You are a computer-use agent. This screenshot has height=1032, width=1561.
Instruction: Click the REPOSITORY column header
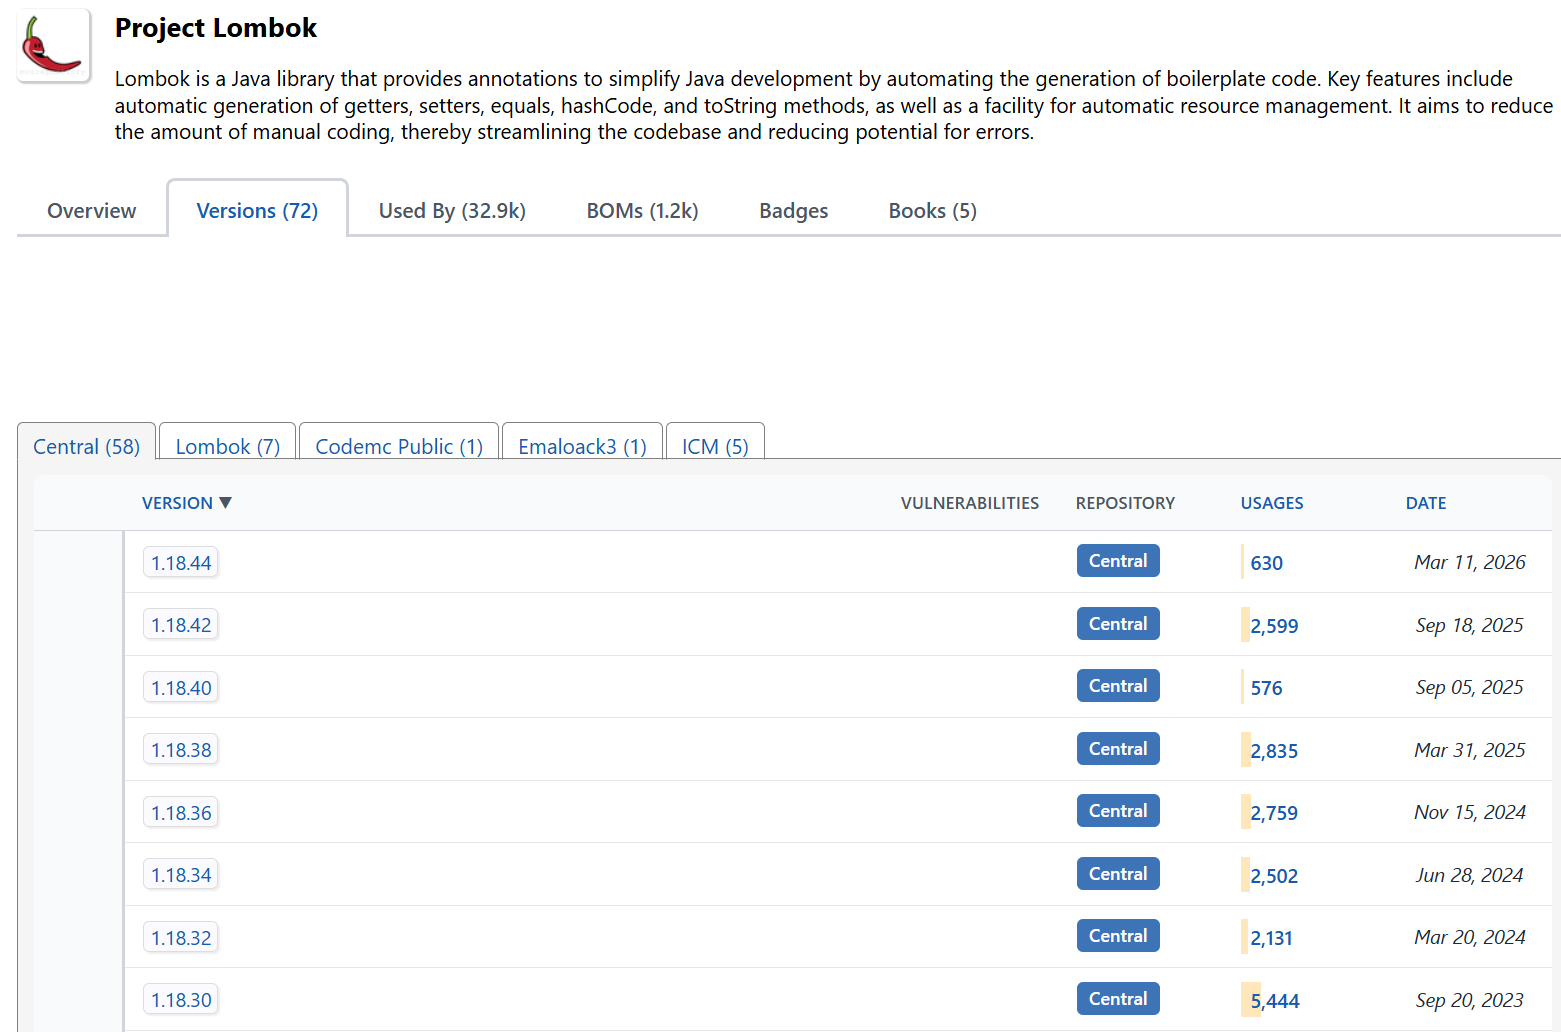1125,503
